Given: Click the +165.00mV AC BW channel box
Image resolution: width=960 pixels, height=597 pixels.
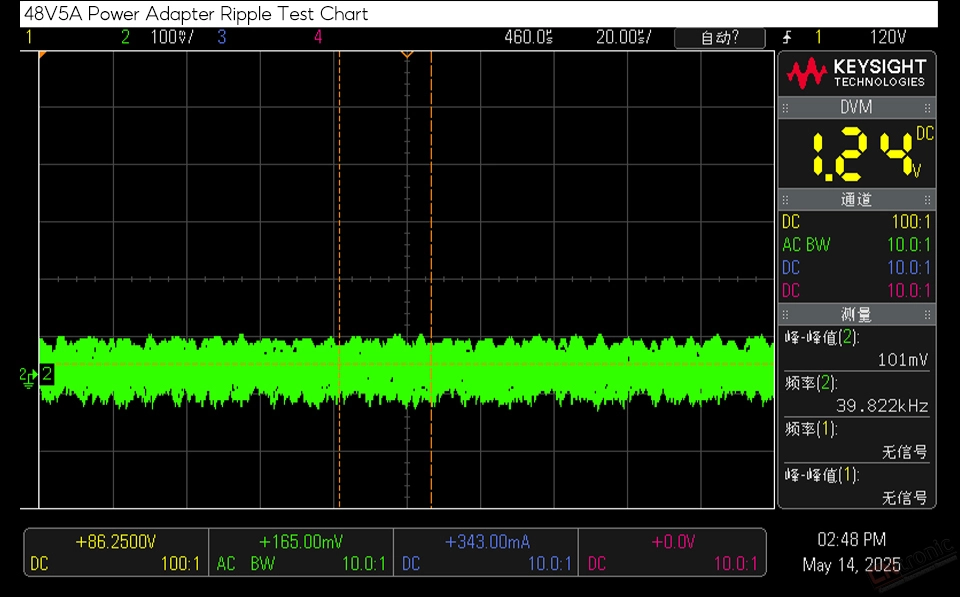Looking at the screenshot, I should [x=301, y=552].
